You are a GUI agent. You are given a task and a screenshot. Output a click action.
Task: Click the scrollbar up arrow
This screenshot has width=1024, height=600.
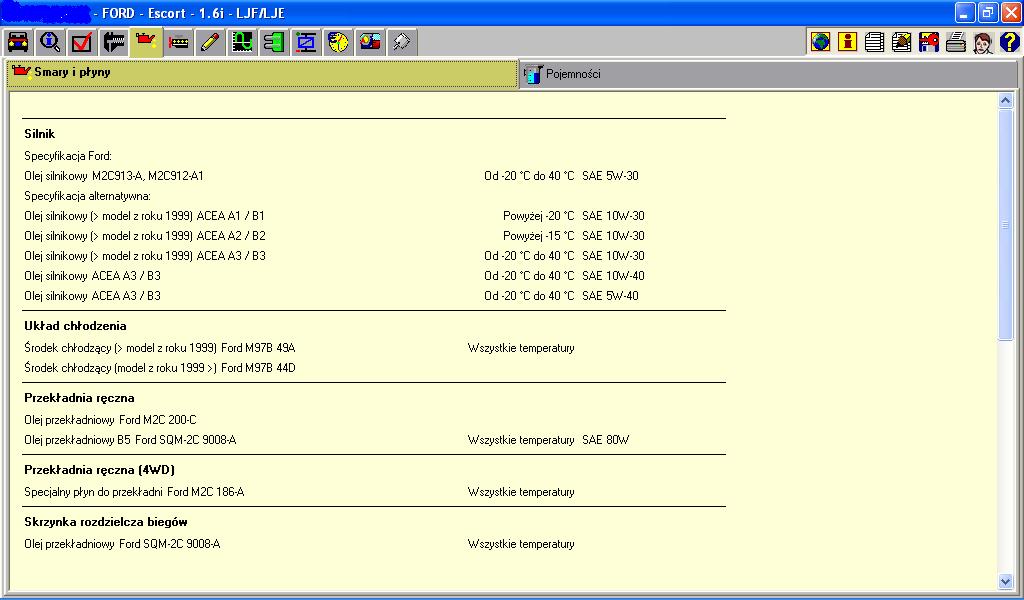(x=1006, y=101)
